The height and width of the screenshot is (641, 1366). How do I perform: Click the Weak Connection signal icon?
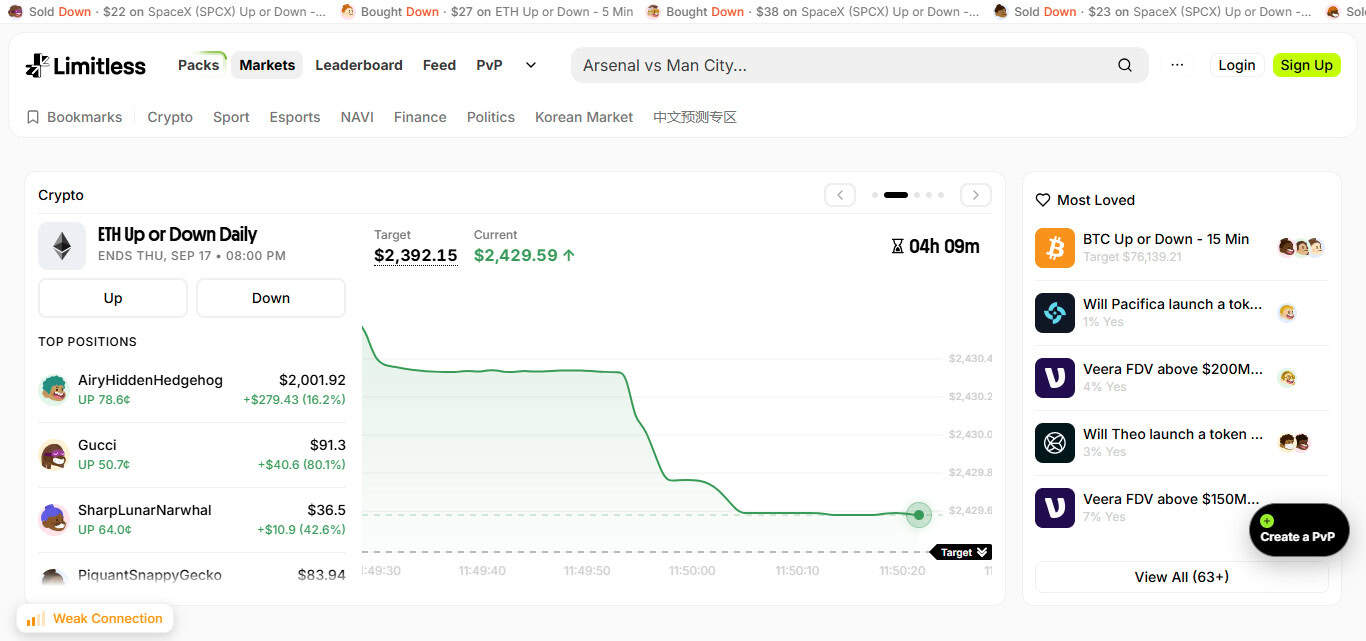click(35, 619)
